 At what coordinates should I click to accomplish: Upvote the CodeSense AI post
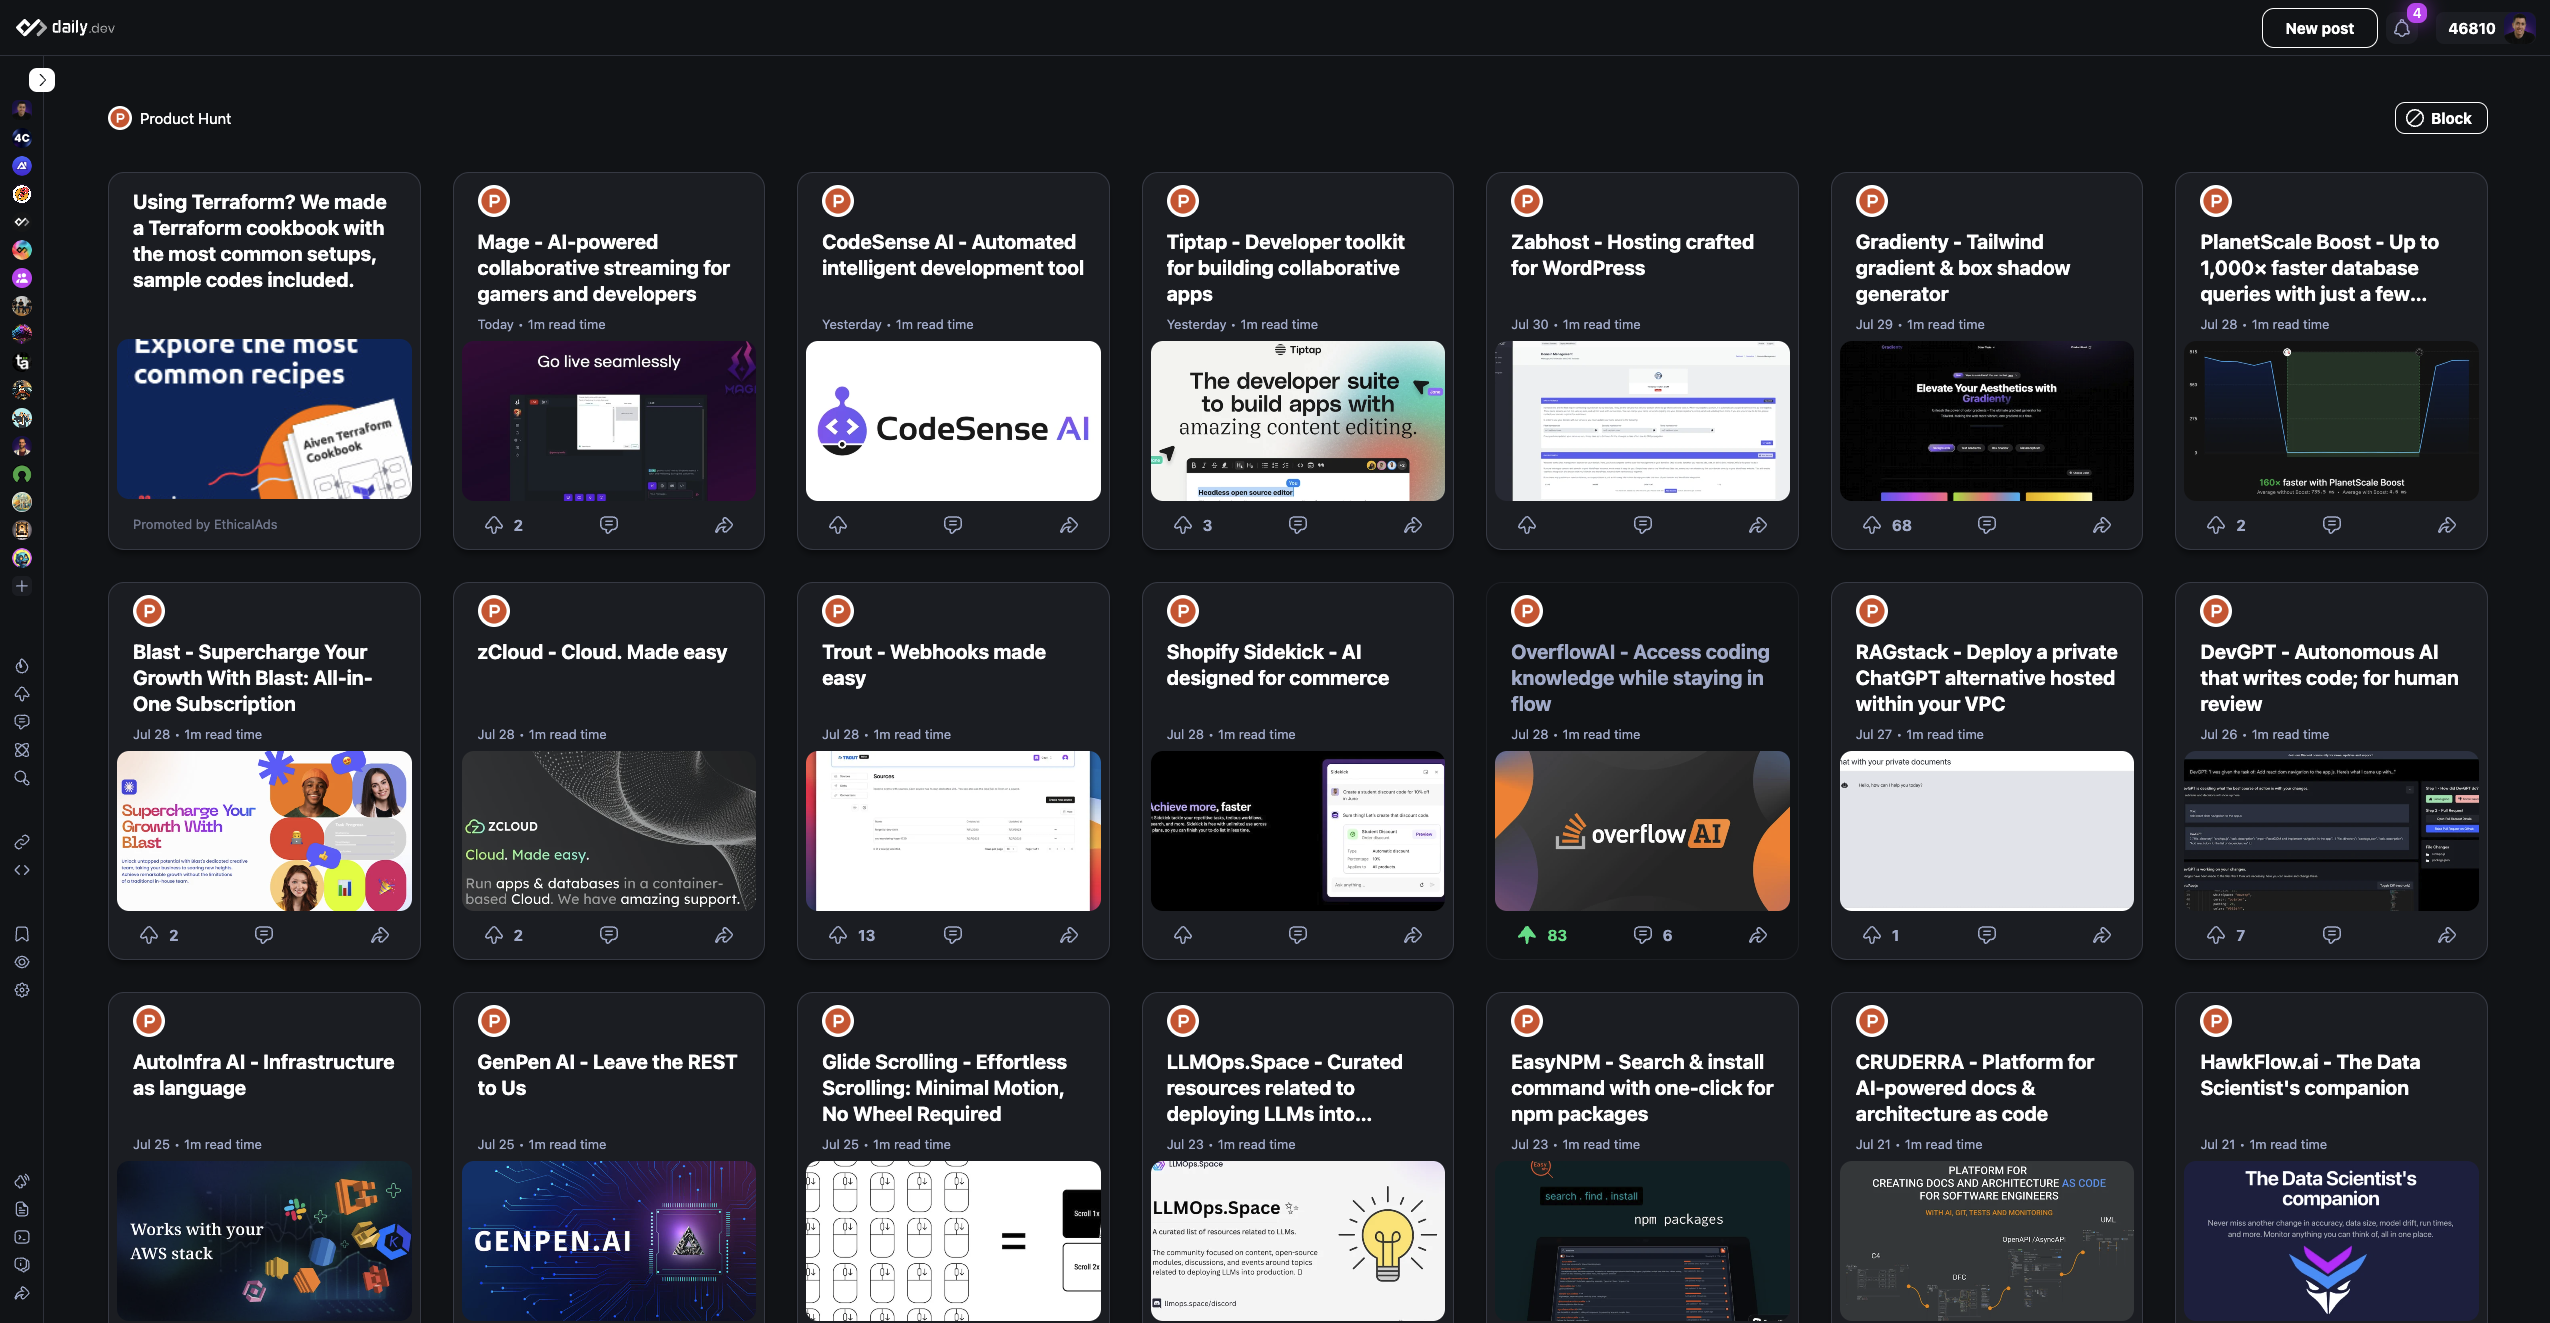click(x=838, y=525)
